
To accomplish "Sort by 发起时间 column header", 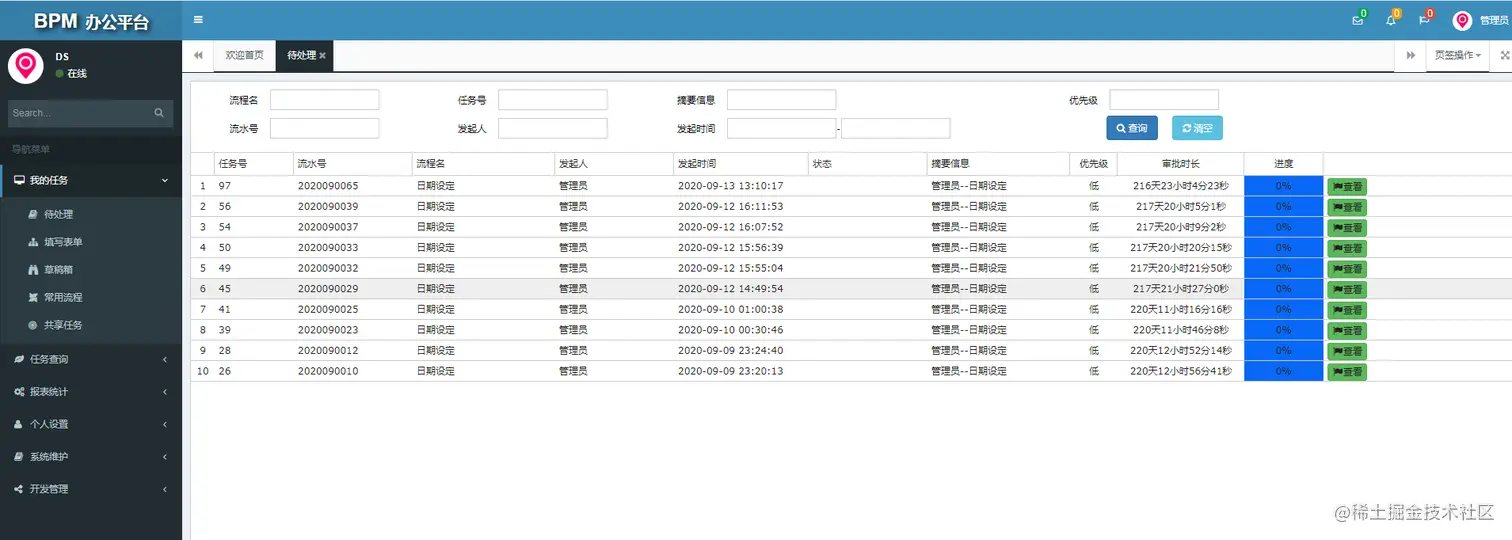I will point(741,163).
